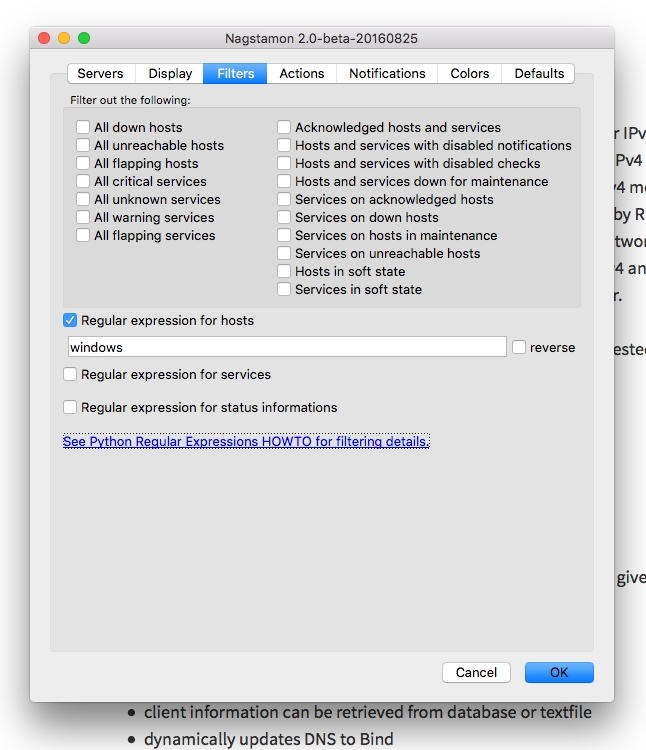Toggle Services in soft state checkbox

click(284, 290)
